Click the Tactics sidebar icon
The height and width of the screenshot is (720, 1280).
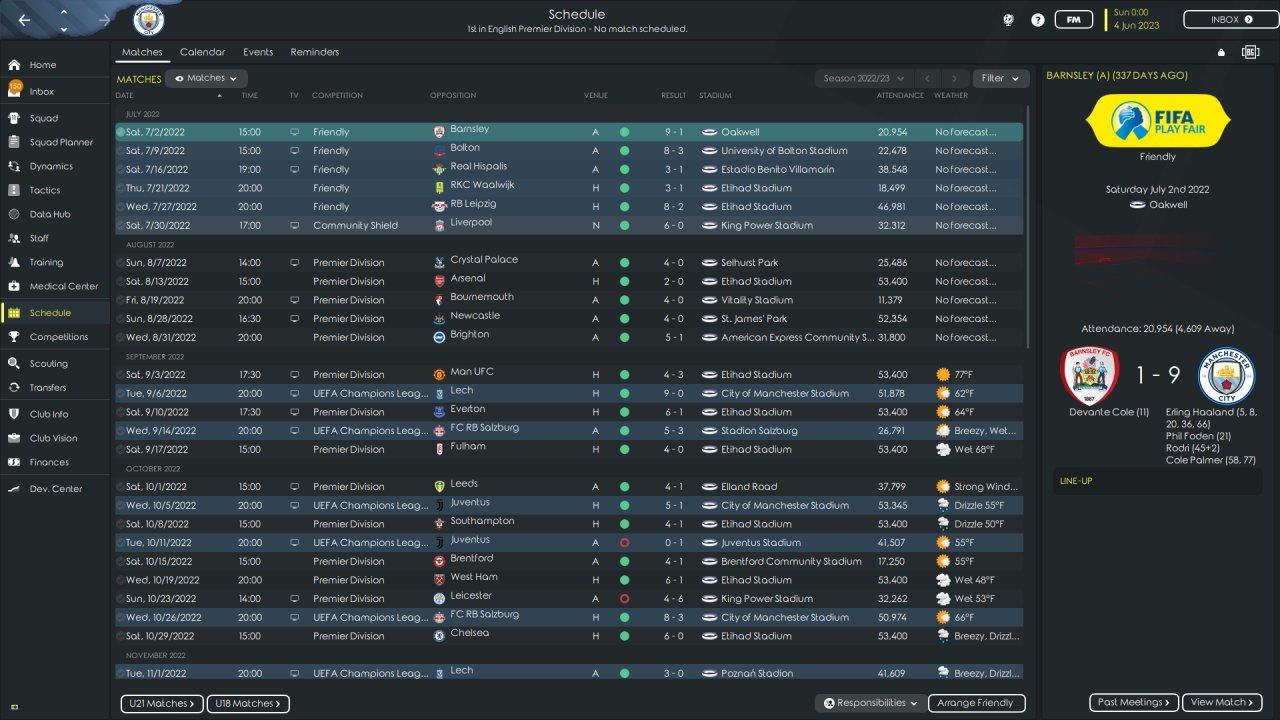click(x=14, y=190)
